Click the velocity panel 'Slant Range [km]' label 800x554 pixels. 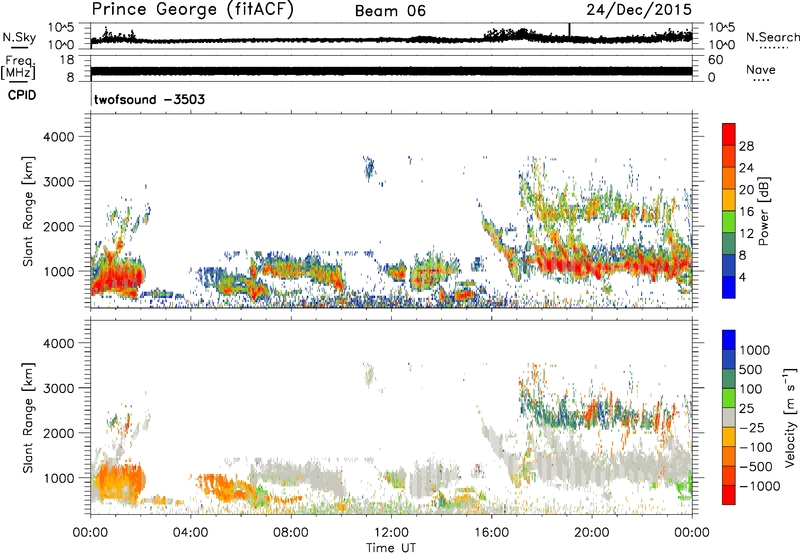pyautogui.click(x=28, y=417)
